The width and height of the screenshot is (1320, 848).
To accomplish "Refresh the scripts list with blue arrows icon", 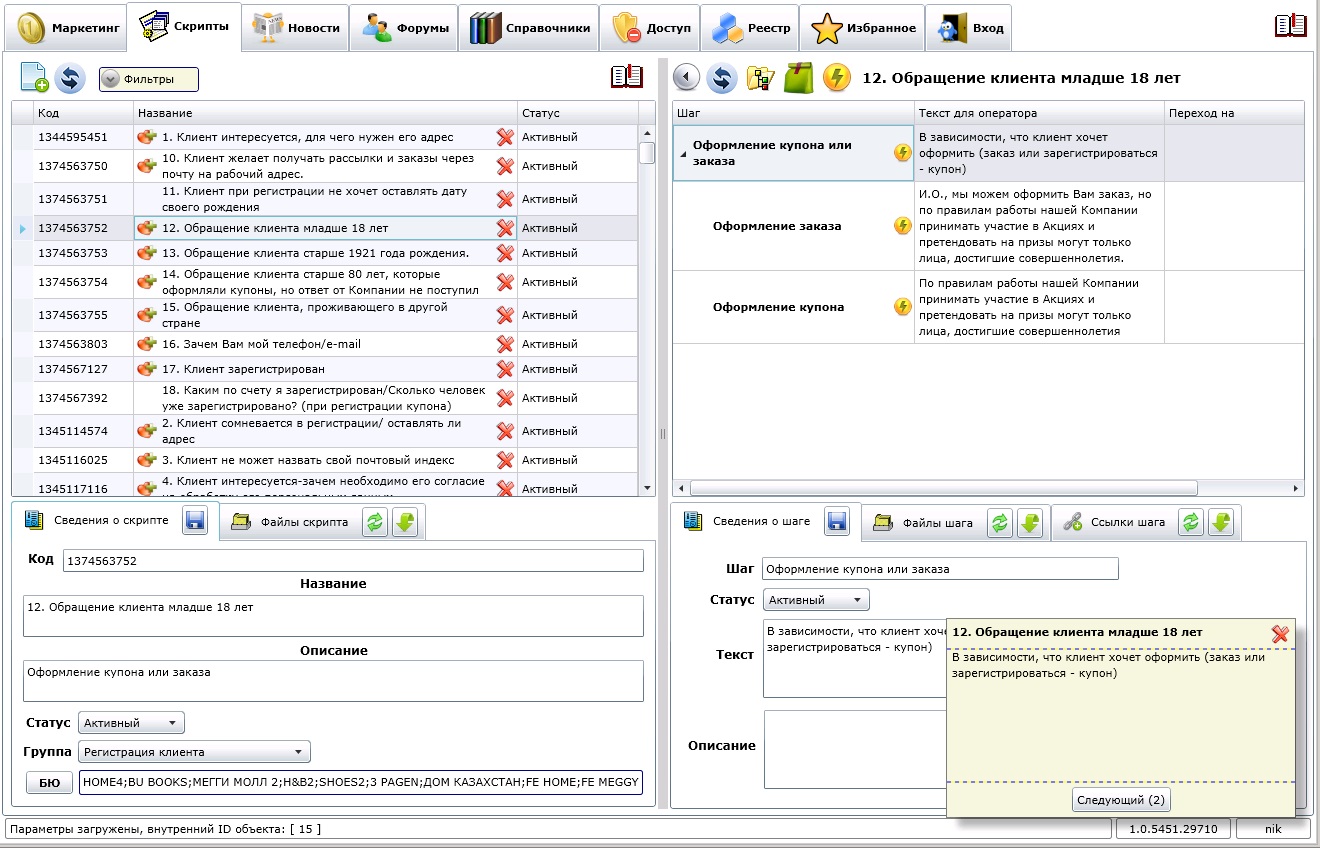I will click(69, 78).
